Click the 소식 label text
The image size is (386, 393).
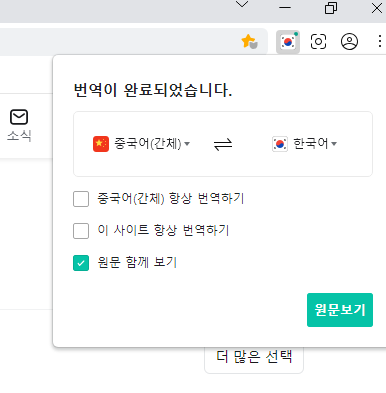click(x=19, y=136)
